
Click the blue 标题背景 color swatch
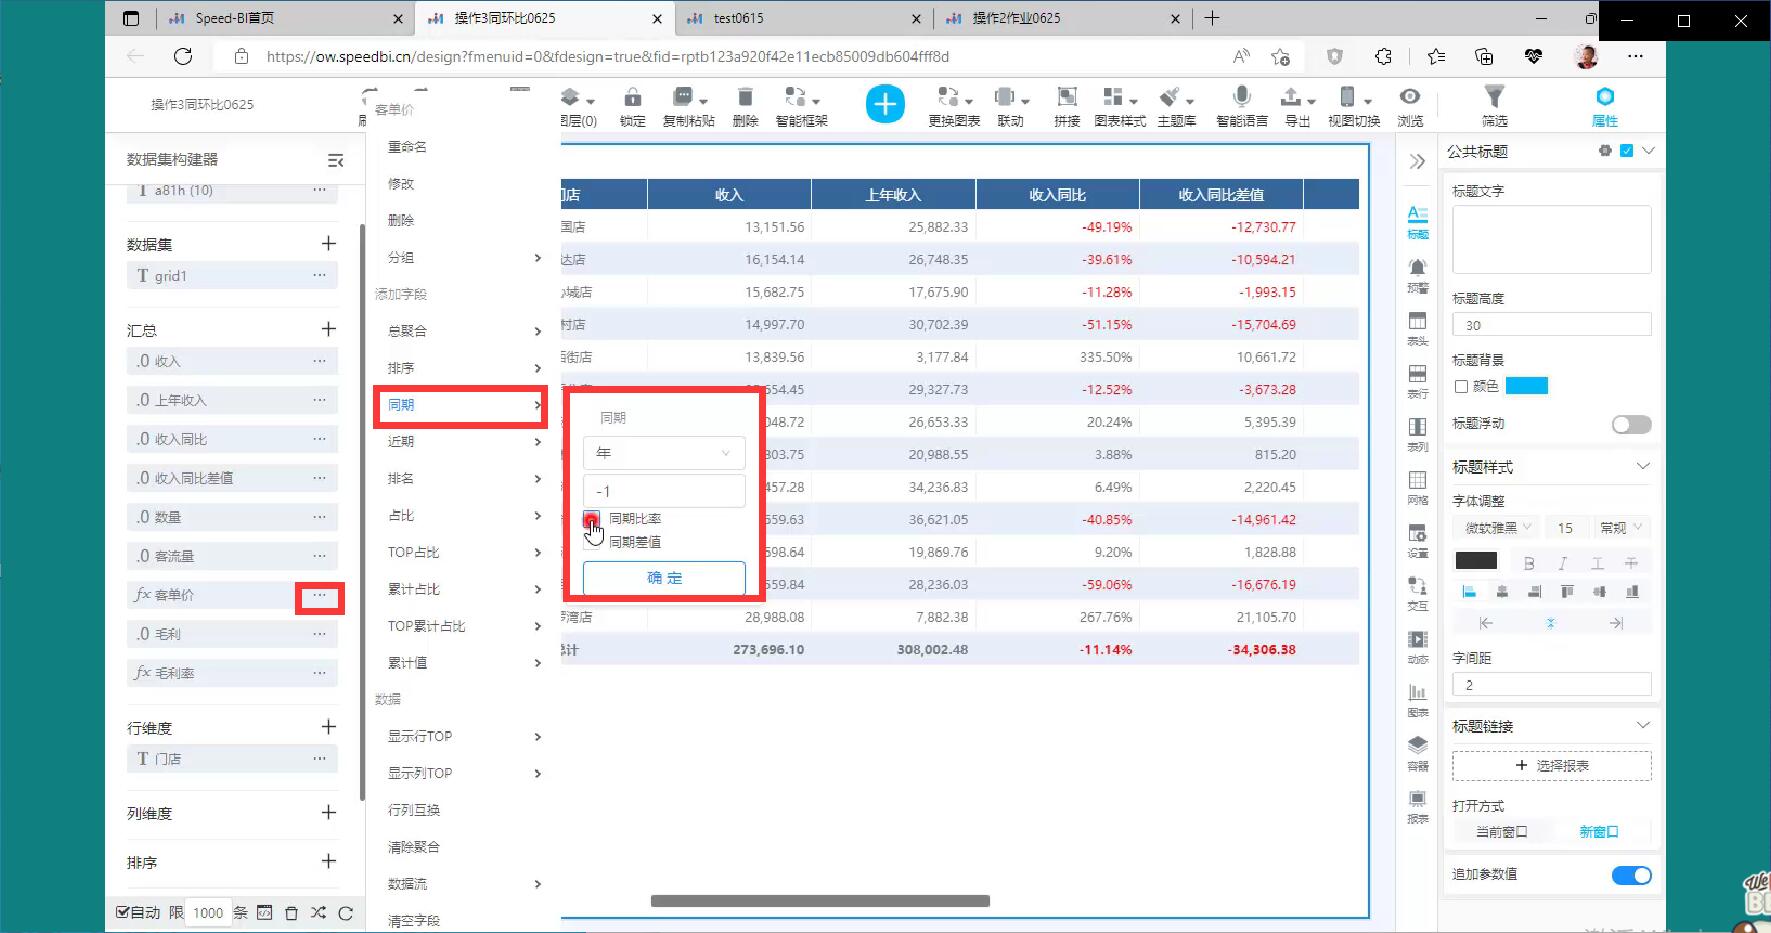[x=1526, y=386]
